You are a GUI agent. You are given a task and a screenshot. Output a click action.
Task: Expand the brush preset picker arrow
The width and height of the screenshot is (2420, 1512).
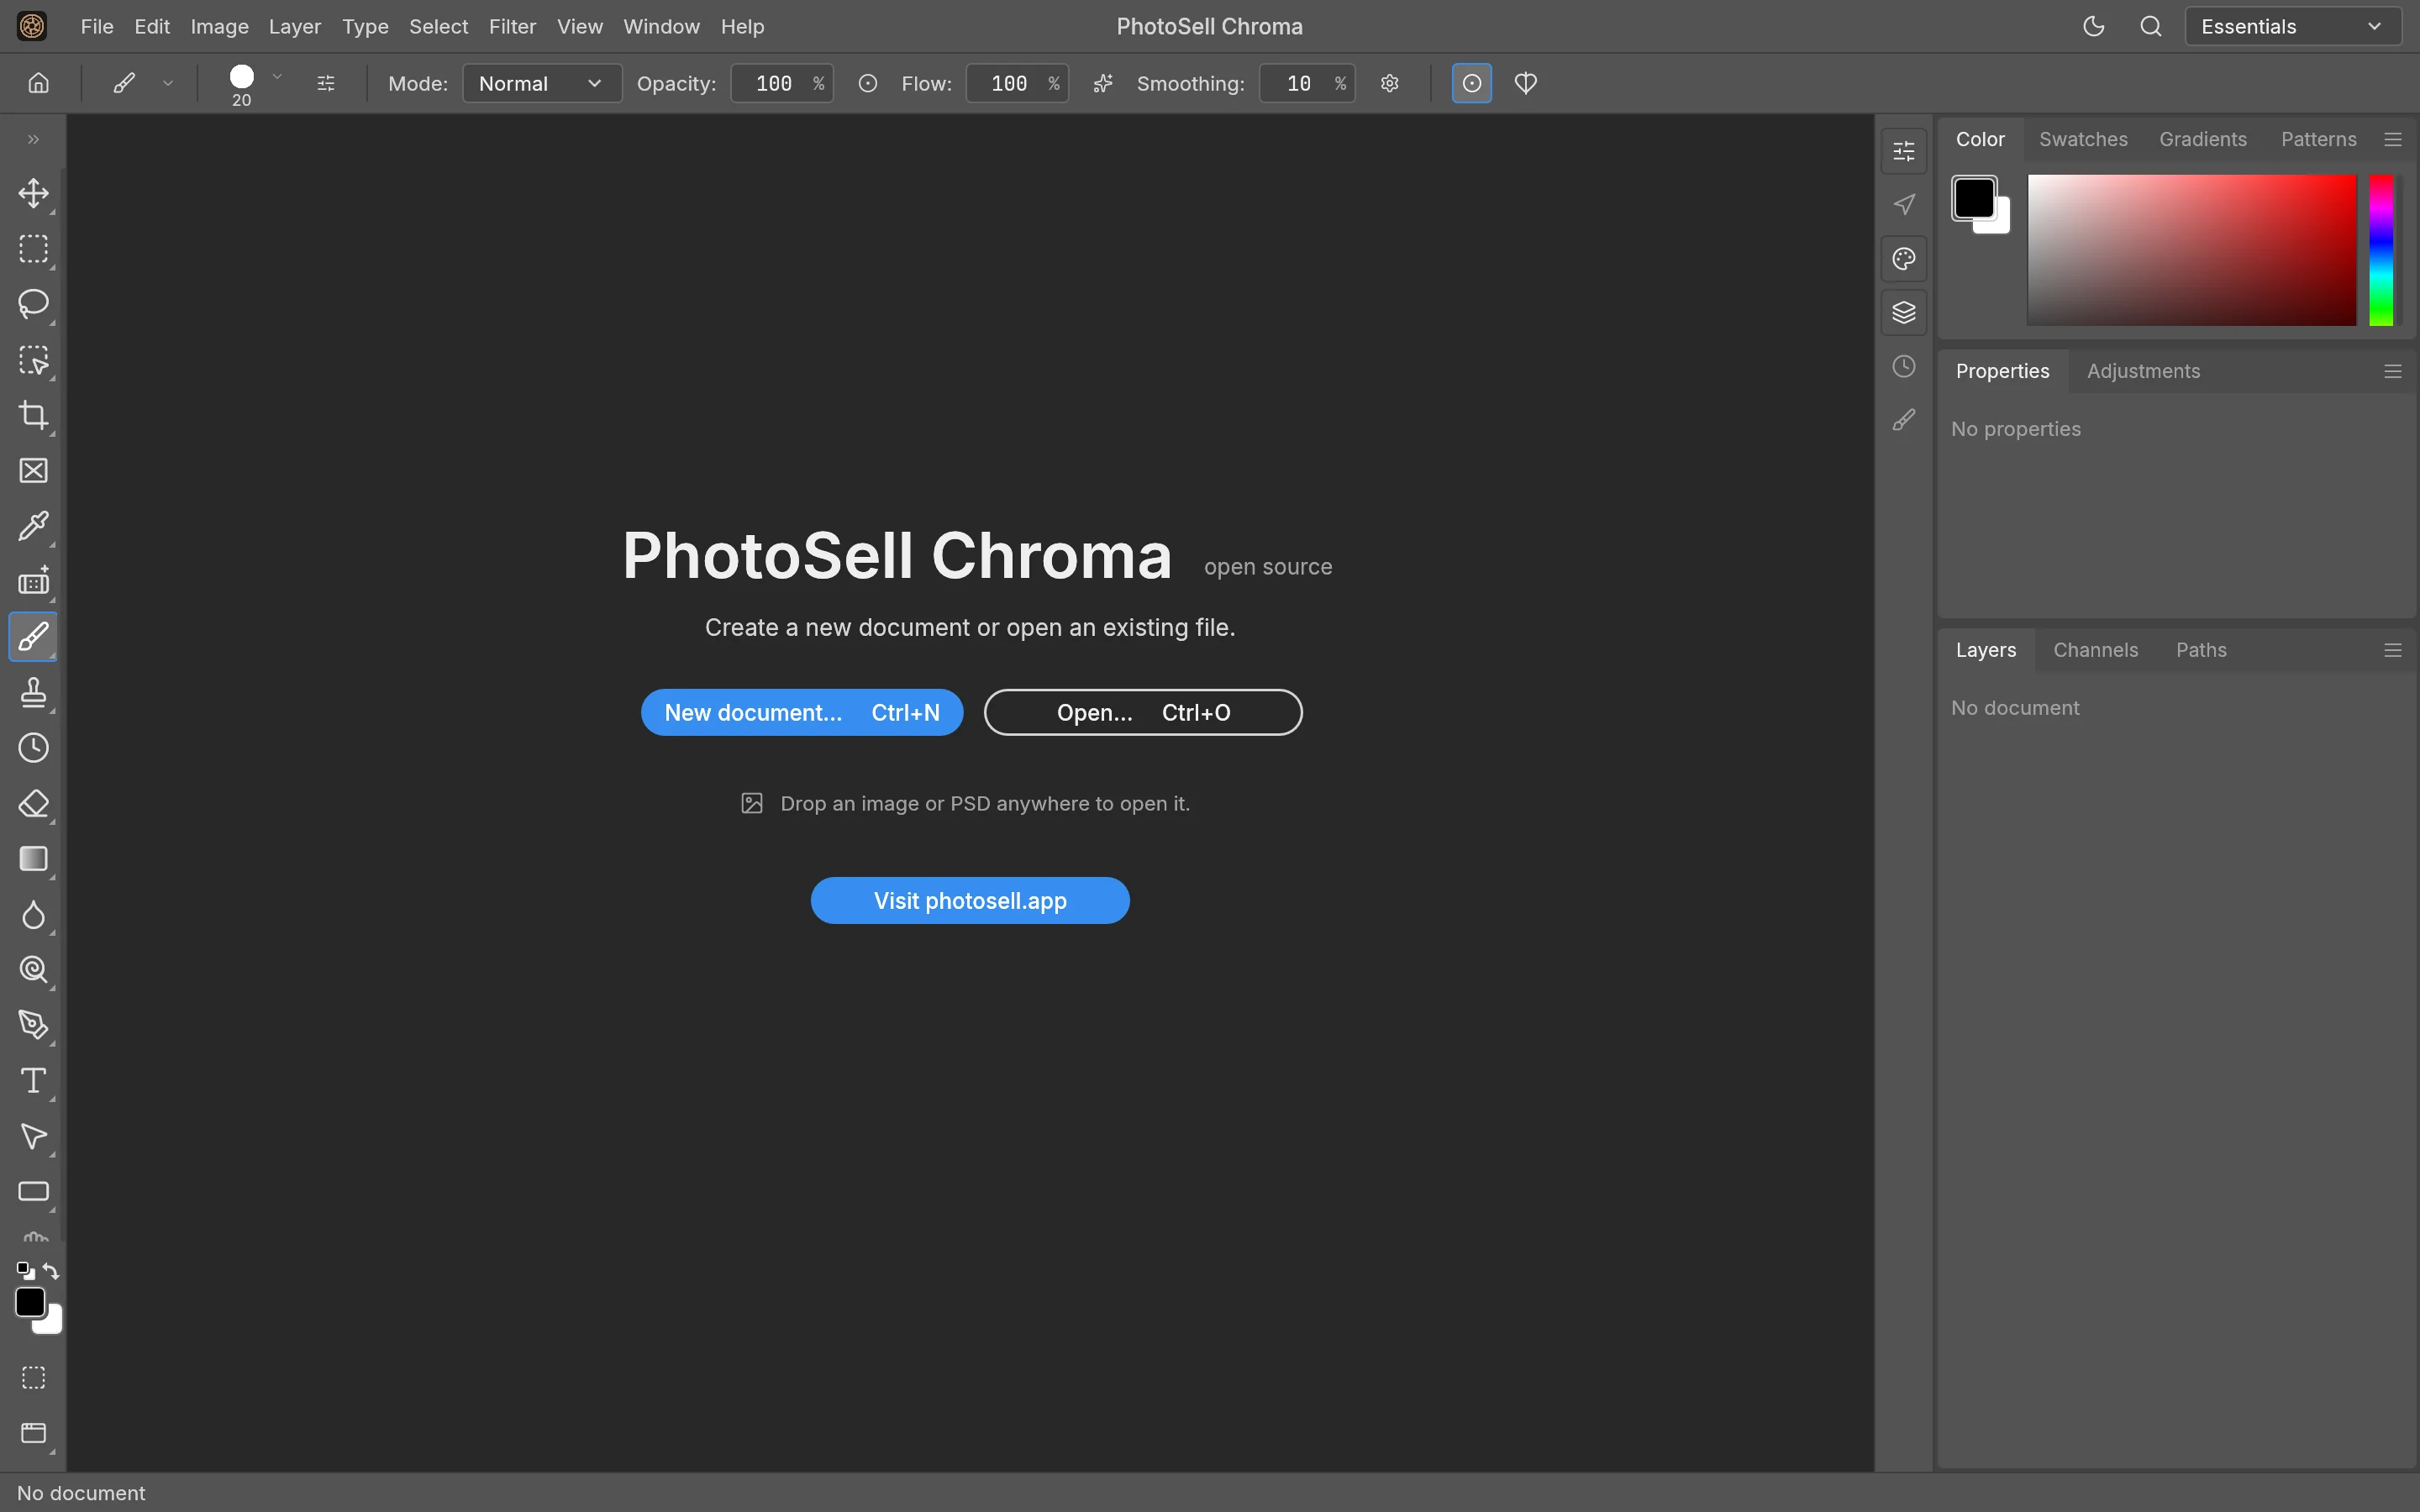[x=277, y=77]
